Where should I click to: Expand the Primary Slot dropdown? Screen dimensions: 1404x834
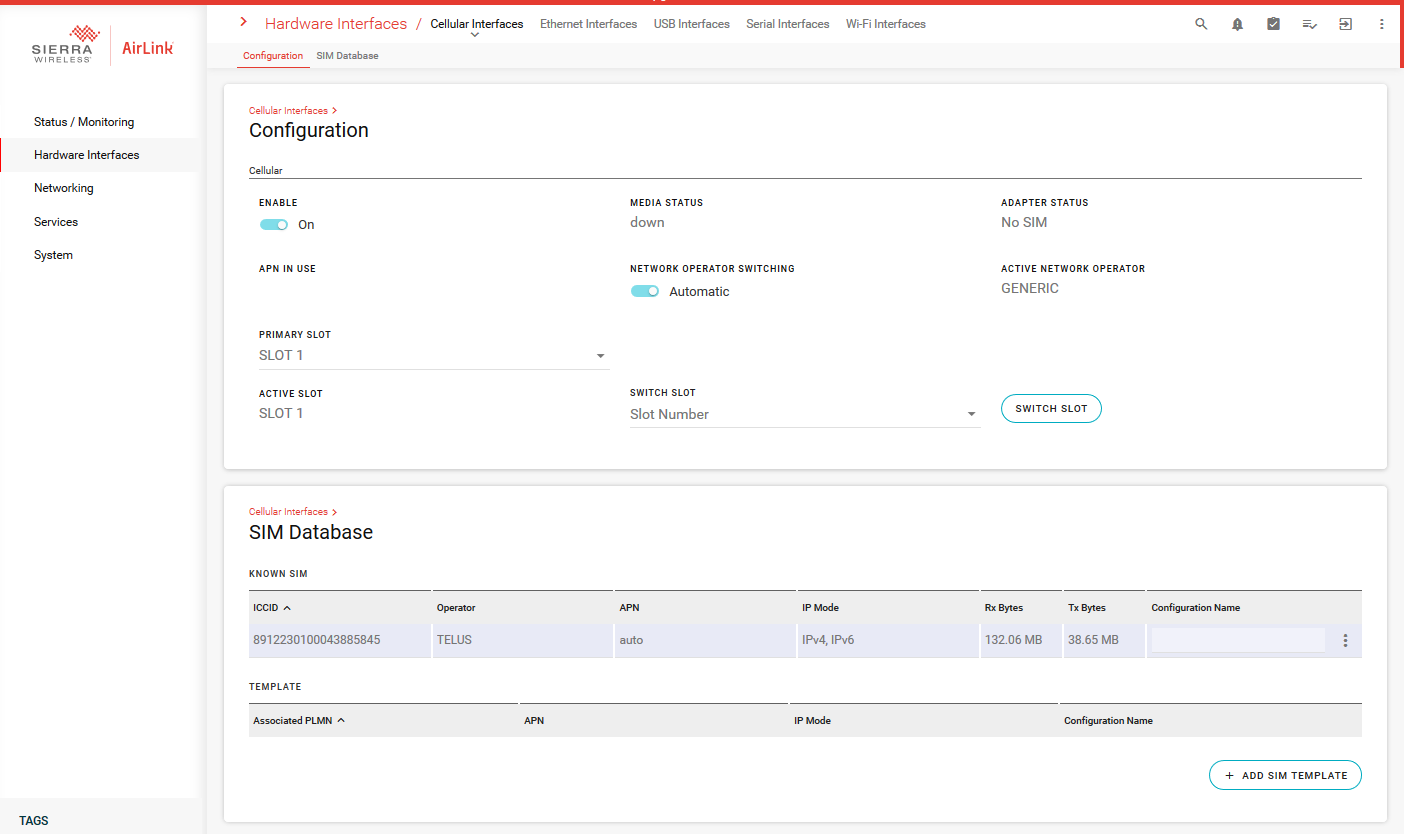click(x=600, y=356)
